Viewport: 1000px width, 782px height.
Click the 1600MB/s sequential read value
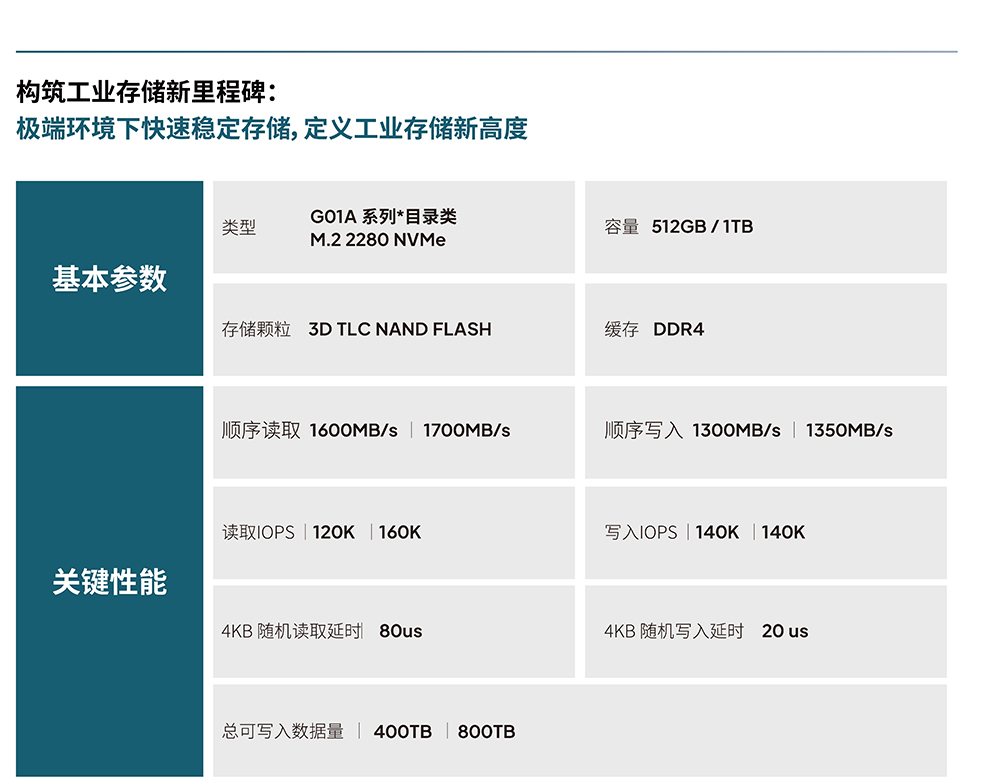[x=353, y=431]
